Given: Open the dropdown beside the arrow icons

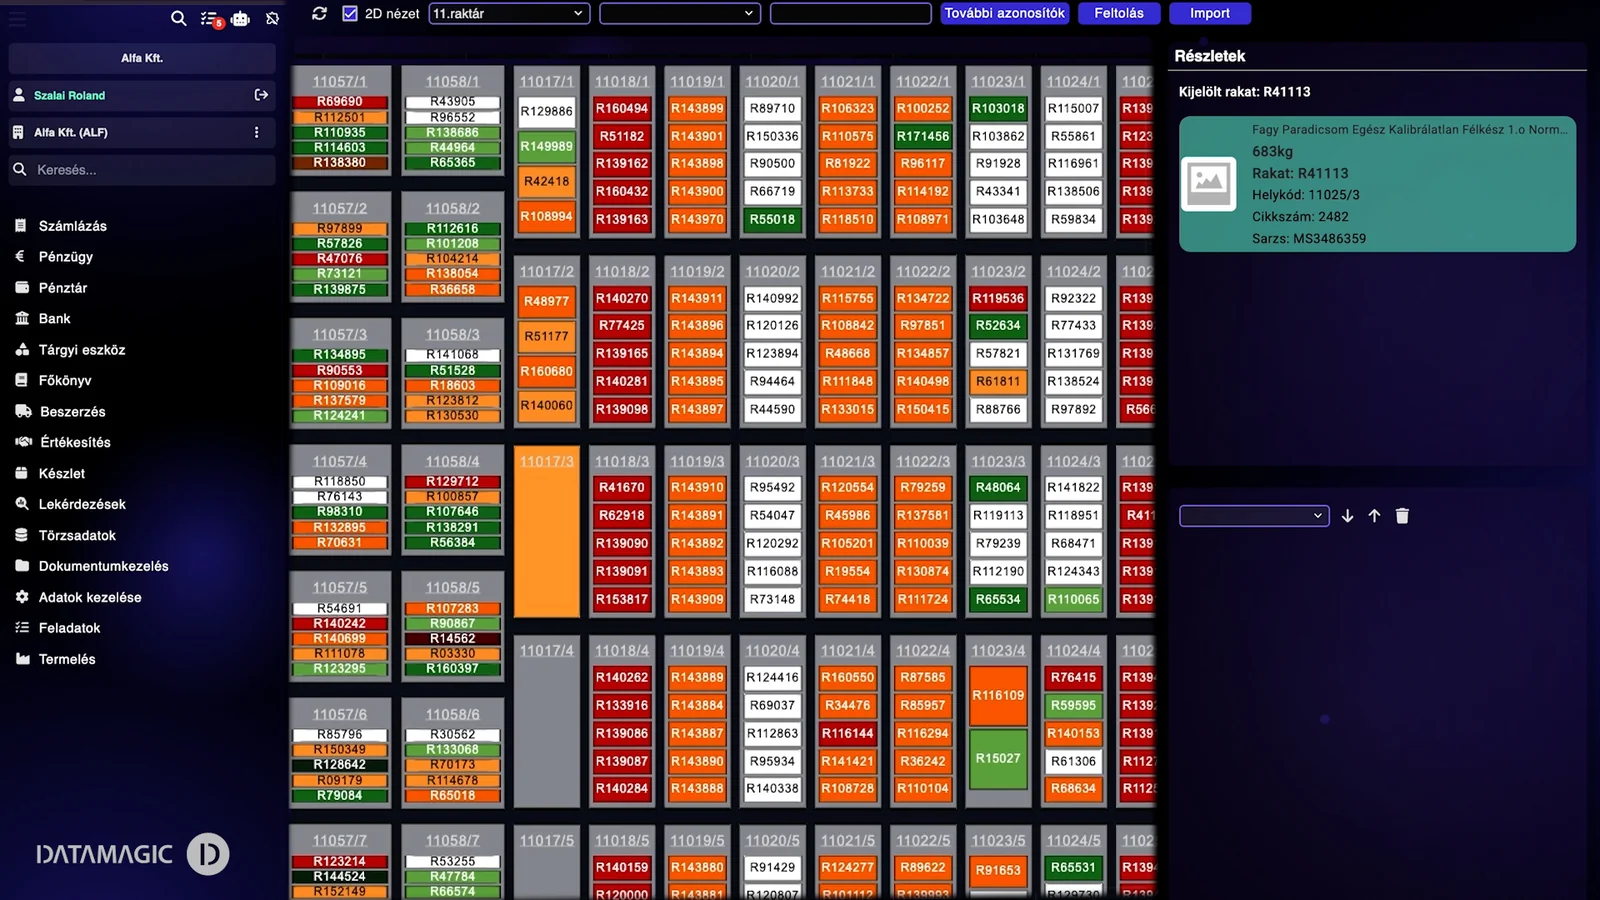Looking at the screenshot, I should point(1254,516).
